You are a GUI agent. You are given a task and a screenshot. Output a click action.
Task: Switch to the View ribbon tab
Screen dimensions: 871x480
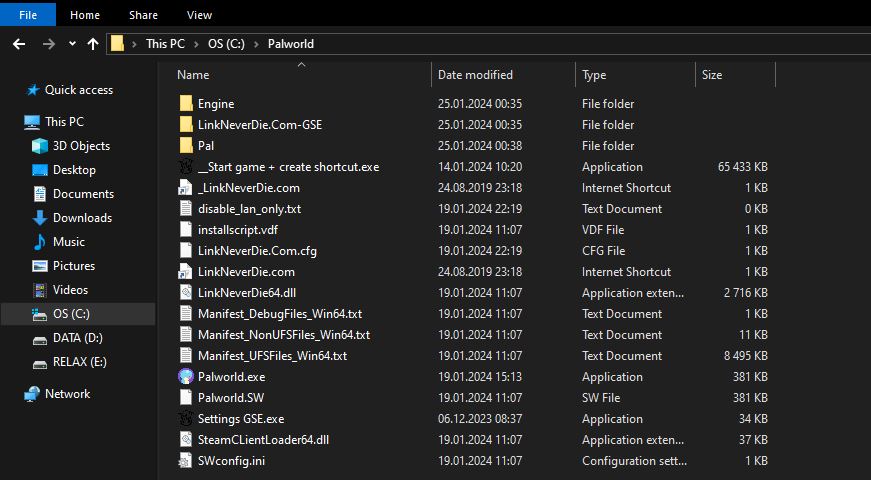(x=199, y=15)
